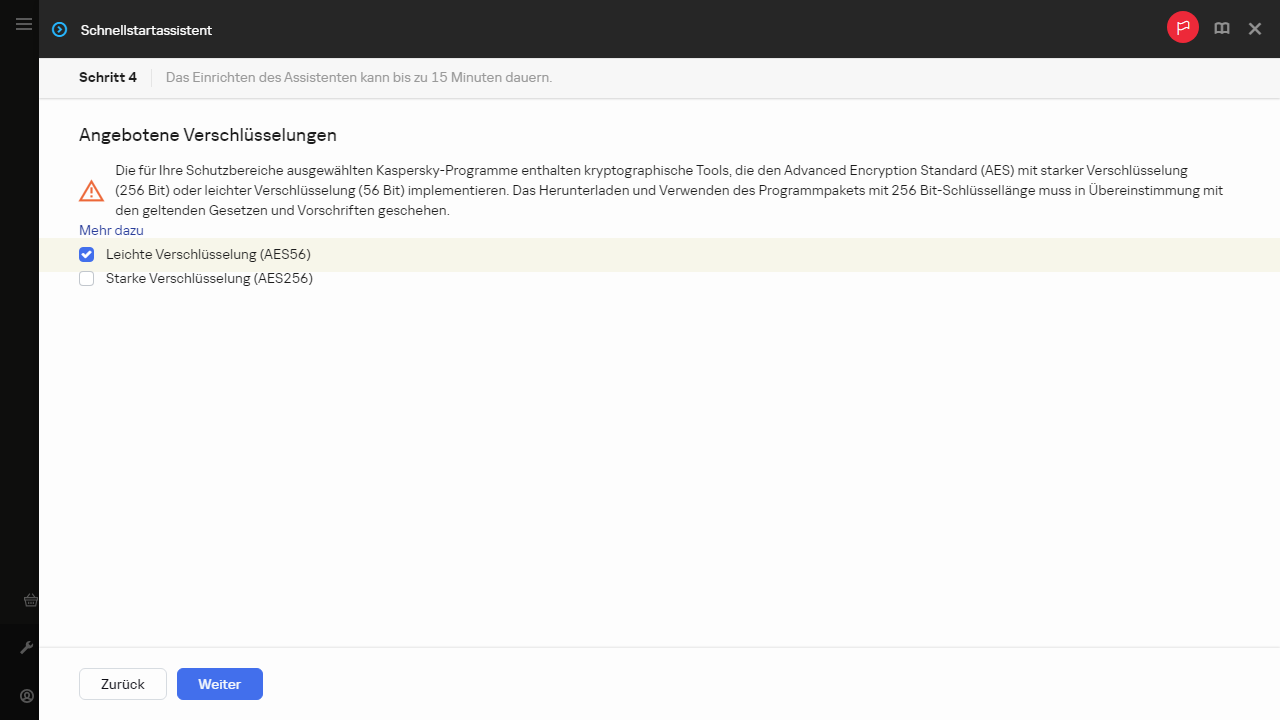Click the Schritt 4 step label
Image resolution: width=1280 pixels, height=720 pixels.
(108, 77)
